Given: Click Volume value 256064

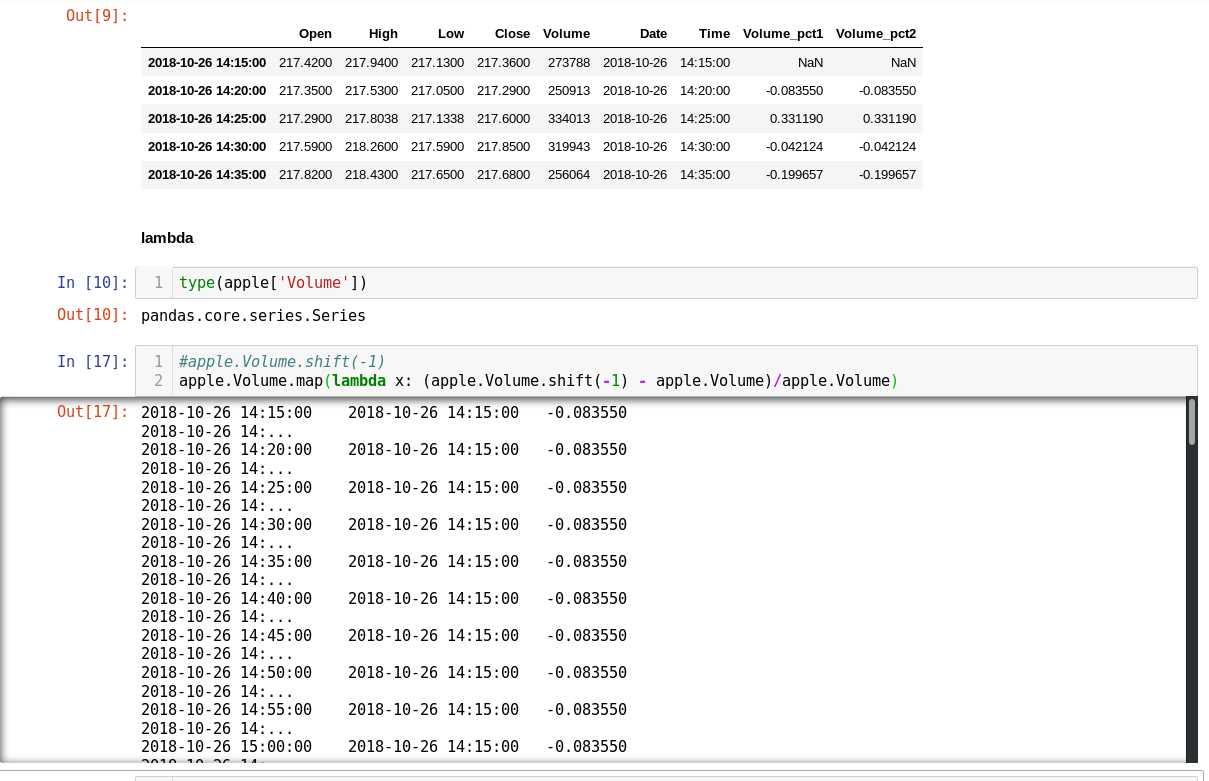Looking at the screenshot, I should [569, 174].
